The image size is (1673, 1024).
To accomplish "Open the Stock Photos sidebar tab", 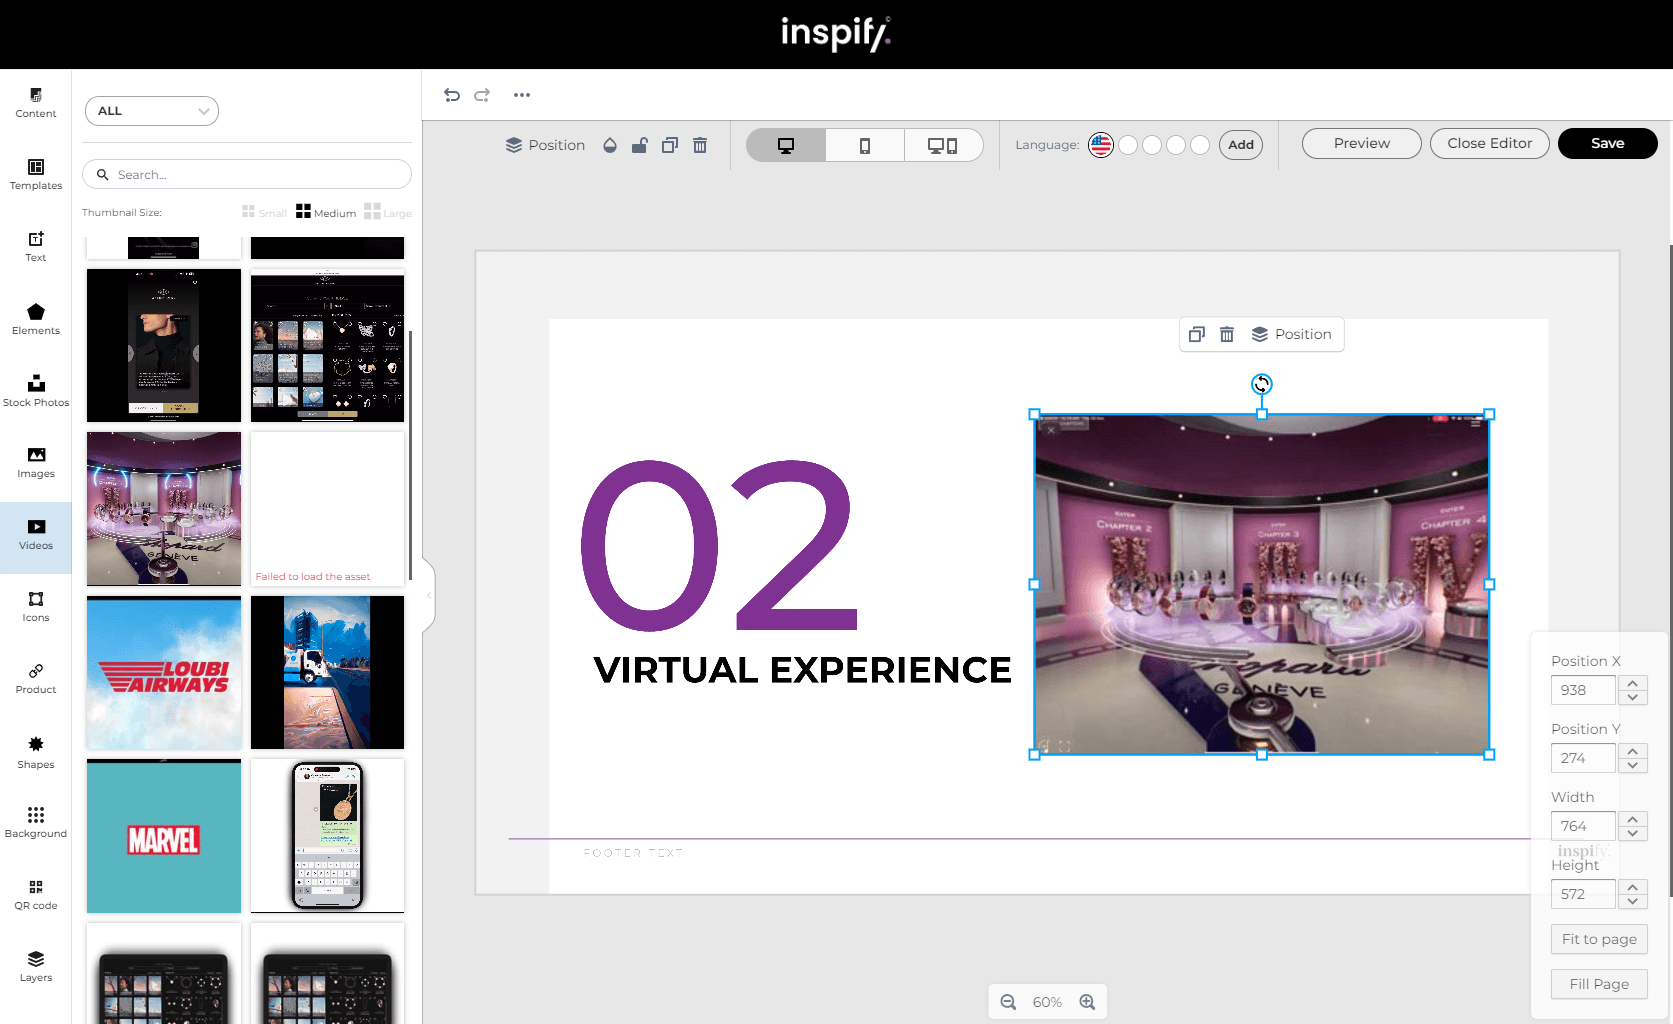I will 36,390.
